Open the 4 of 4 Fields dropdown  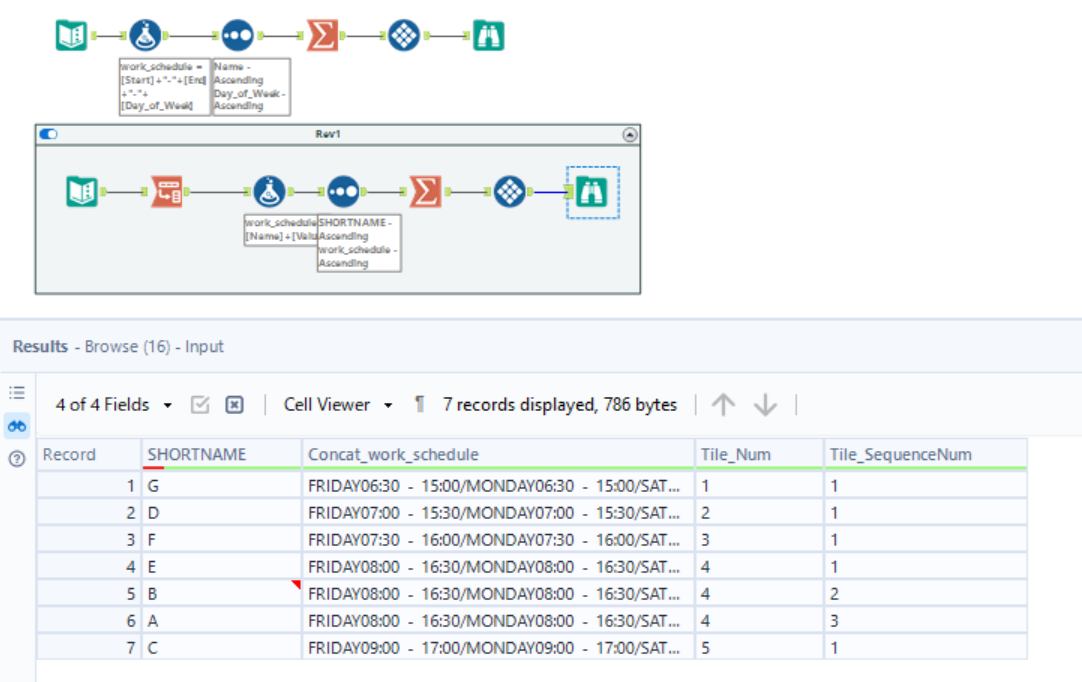tap(114, 404)
